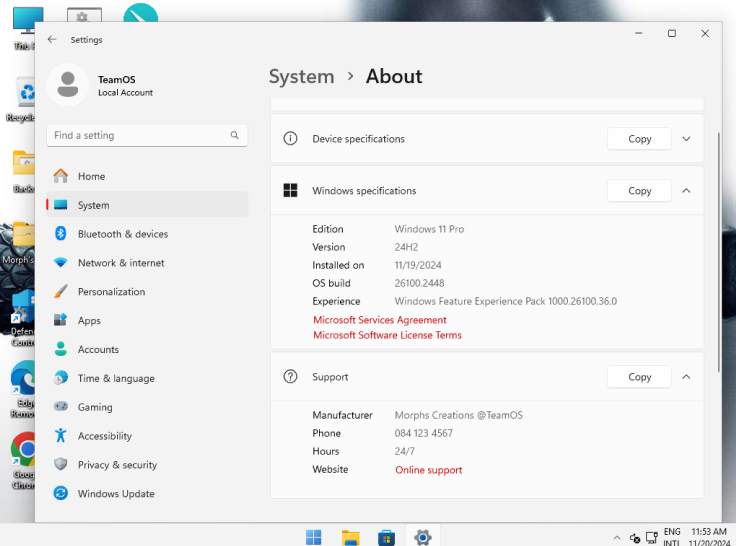Click the Installed on date 11/19/2024
The height and width of the screenshot is (546, 736).
point(418,265)
